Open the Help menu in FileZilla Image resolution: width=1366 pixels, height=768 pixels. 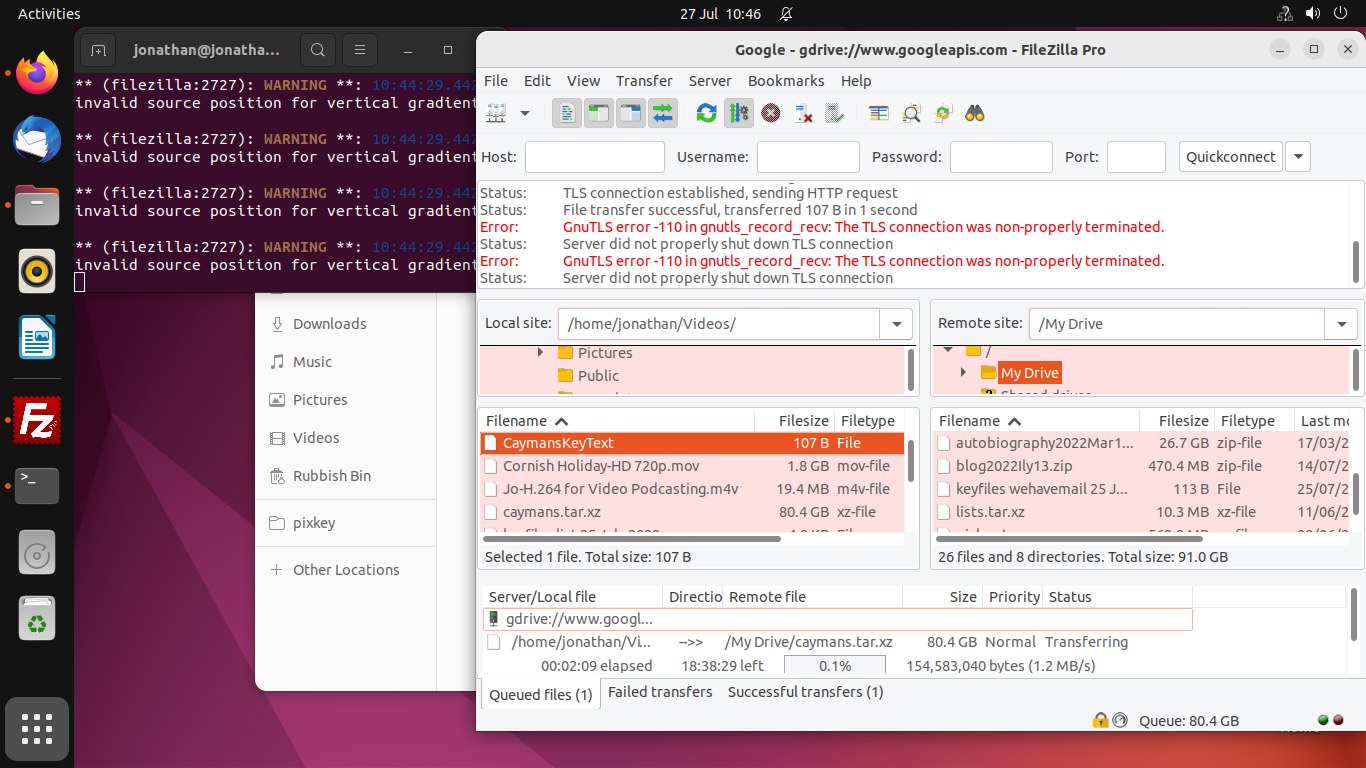856,81
